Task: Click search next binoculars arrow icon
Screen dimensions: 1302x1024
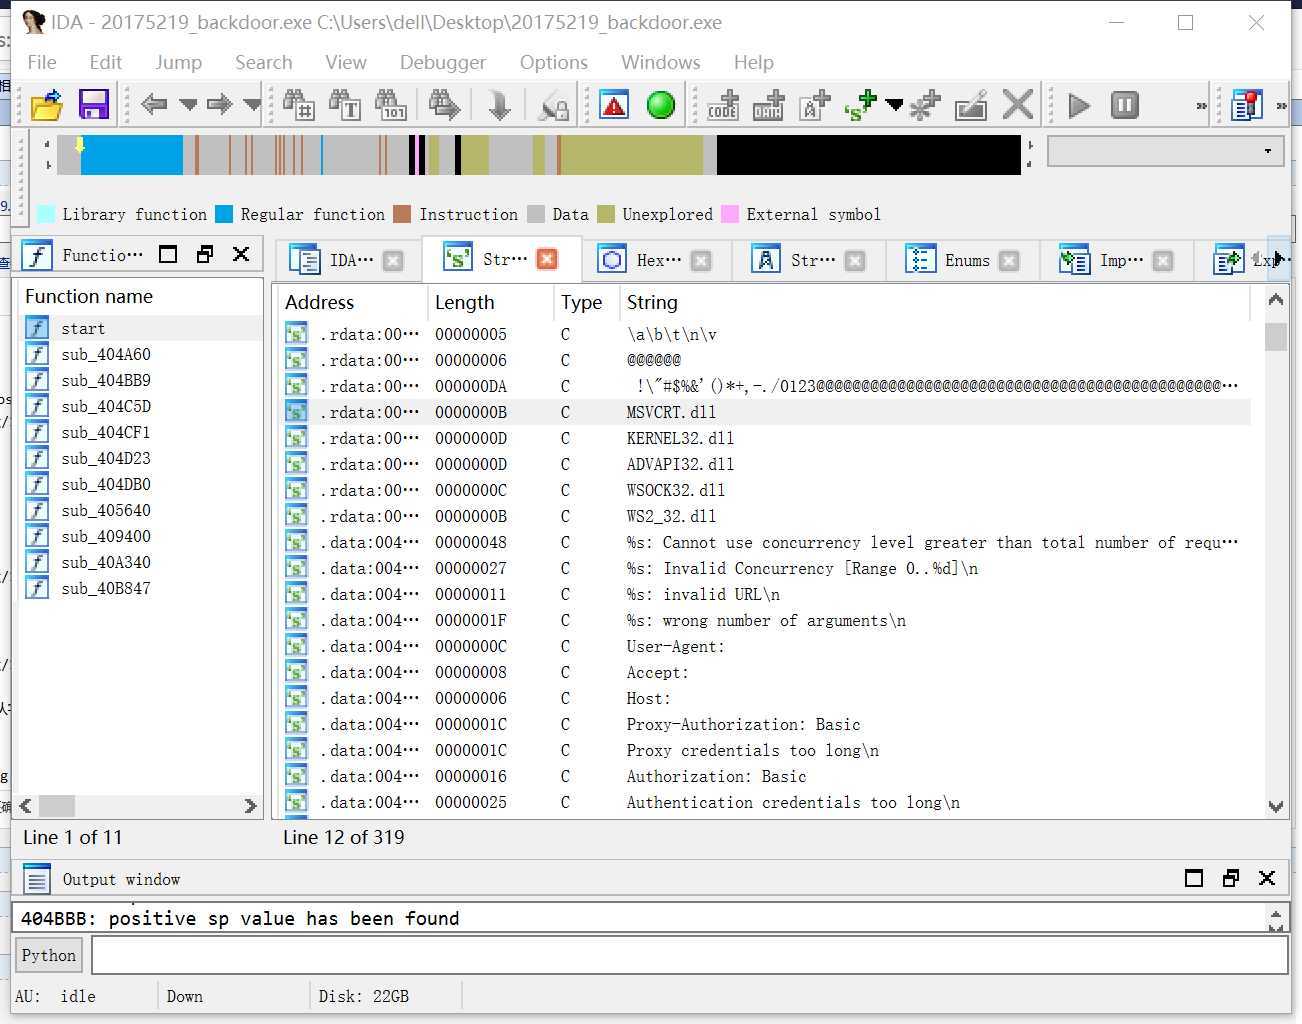Action: coord(444,104)
